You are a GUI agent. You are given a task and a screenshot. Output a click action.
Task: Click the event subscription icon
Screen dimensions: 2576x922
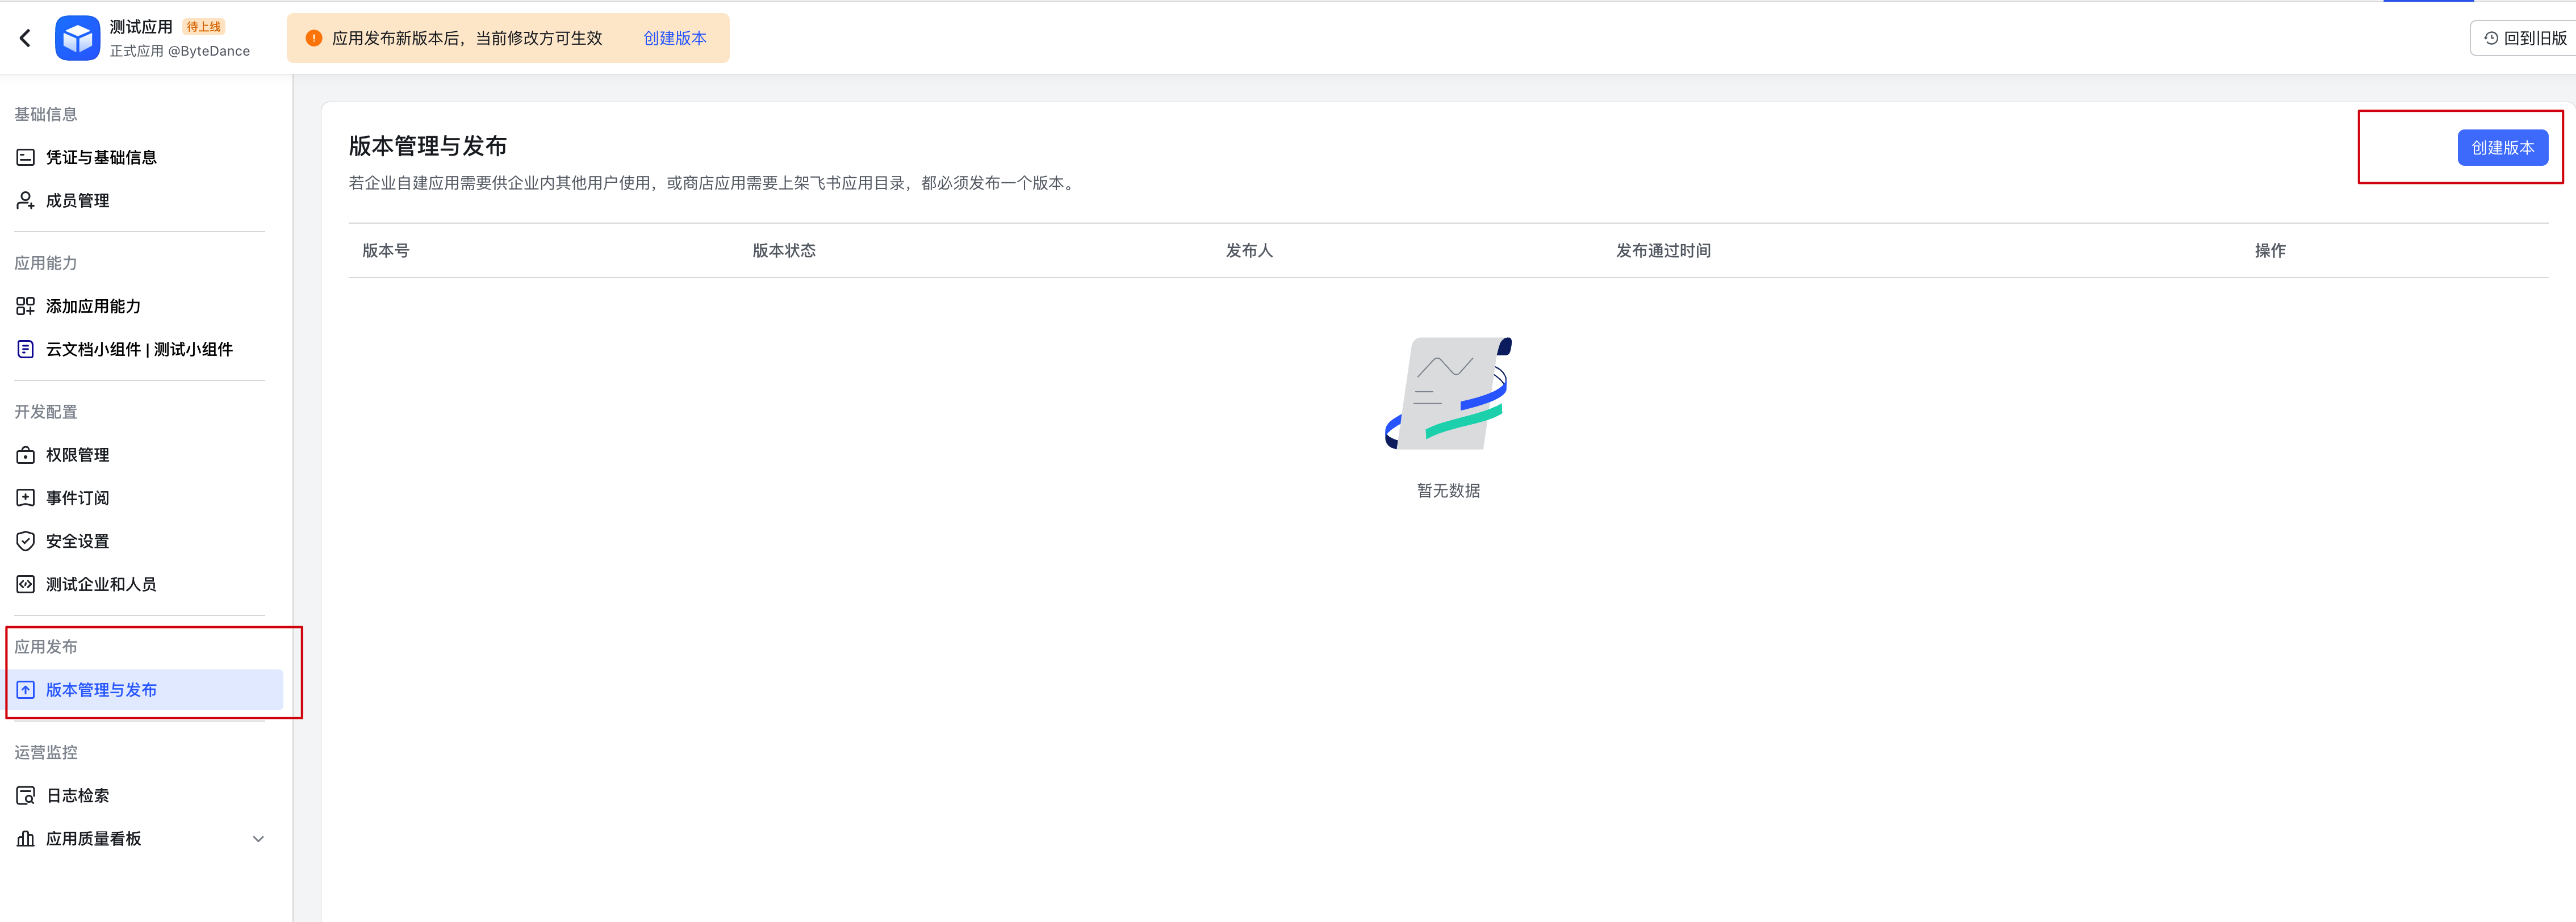point(26,498)
